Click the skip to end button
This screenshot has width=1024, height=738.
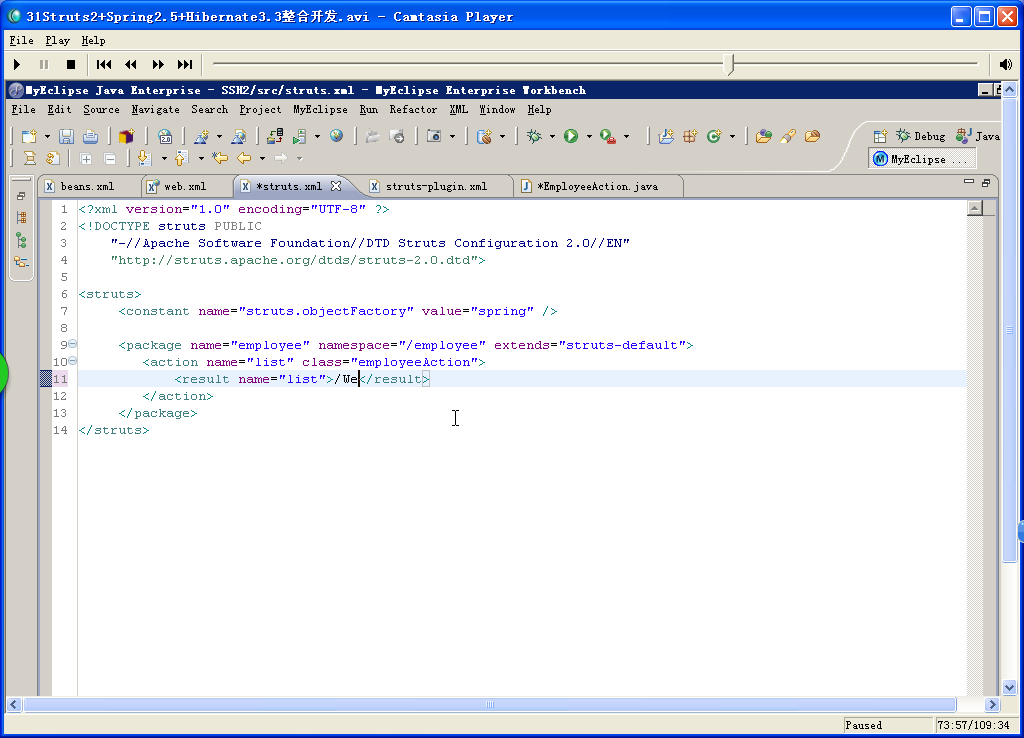(x=185, y=64)
